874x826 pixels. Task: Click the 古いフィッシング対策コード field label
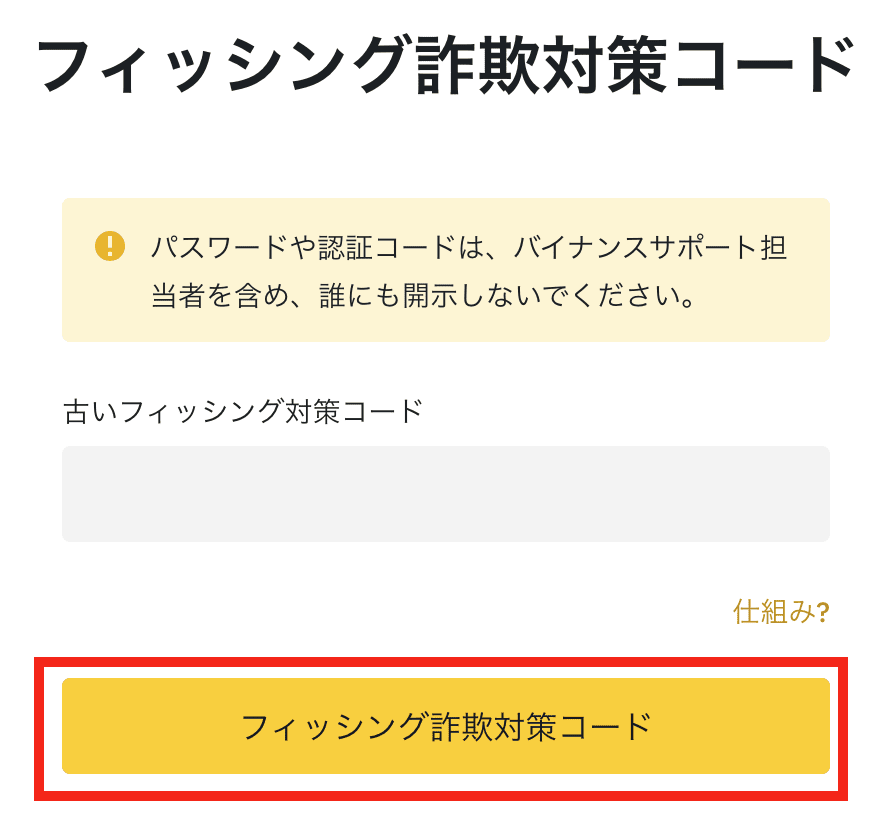click(x=243, y=411)
